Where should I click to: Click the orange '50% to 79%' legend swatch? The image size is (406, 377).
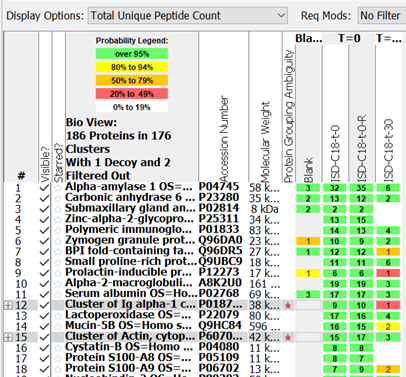[132, 80]
